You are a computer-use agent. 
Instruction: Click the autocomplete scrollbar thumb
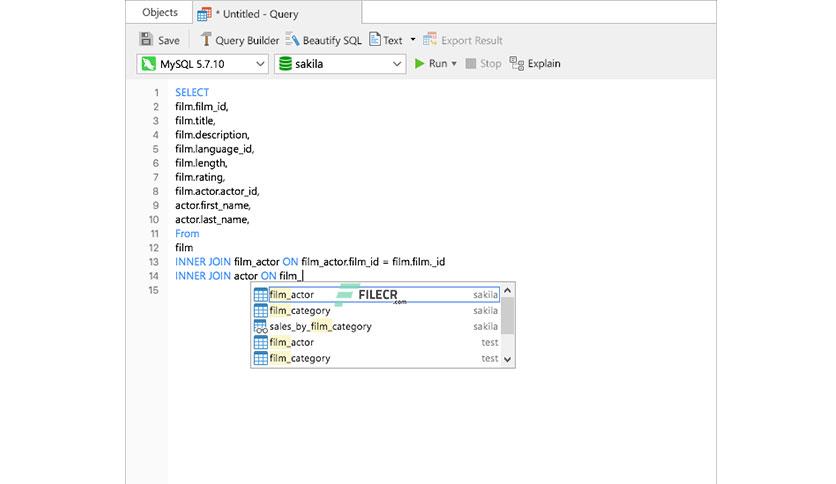click(x=508, y=316)
